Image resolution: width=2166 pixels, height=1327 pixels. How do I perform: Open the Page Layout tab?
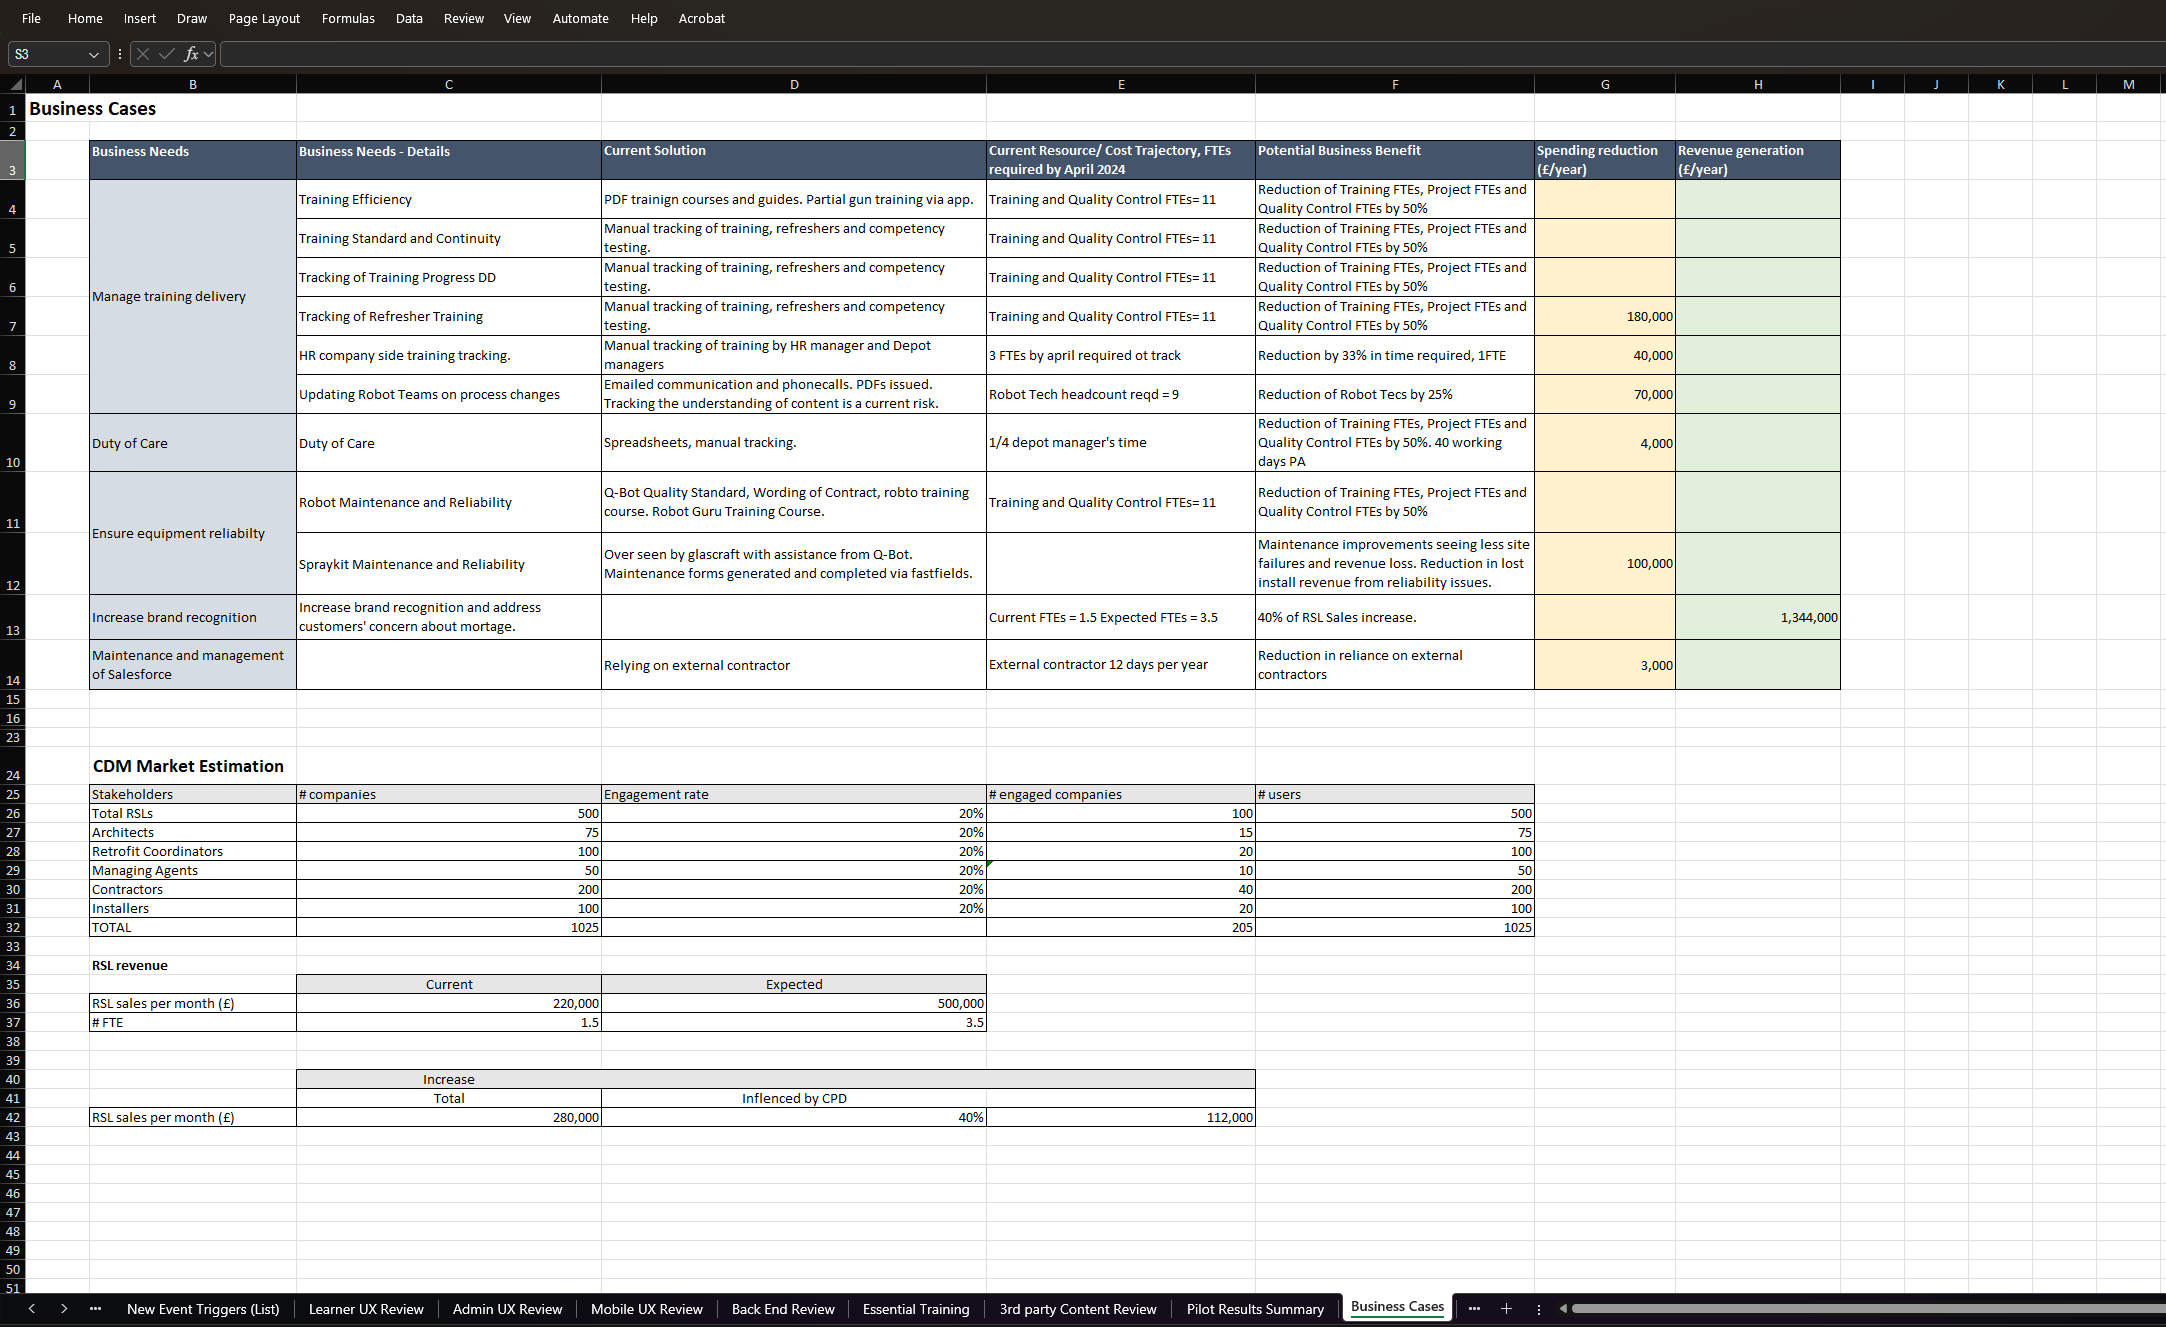(264, 18)
